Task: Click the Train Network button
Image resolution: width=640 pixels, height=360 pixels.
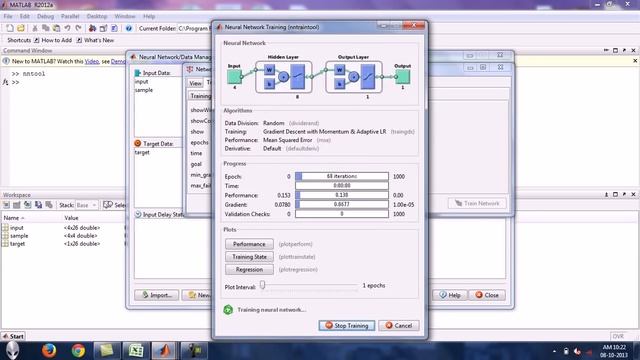Action: (x=477, y=203)
